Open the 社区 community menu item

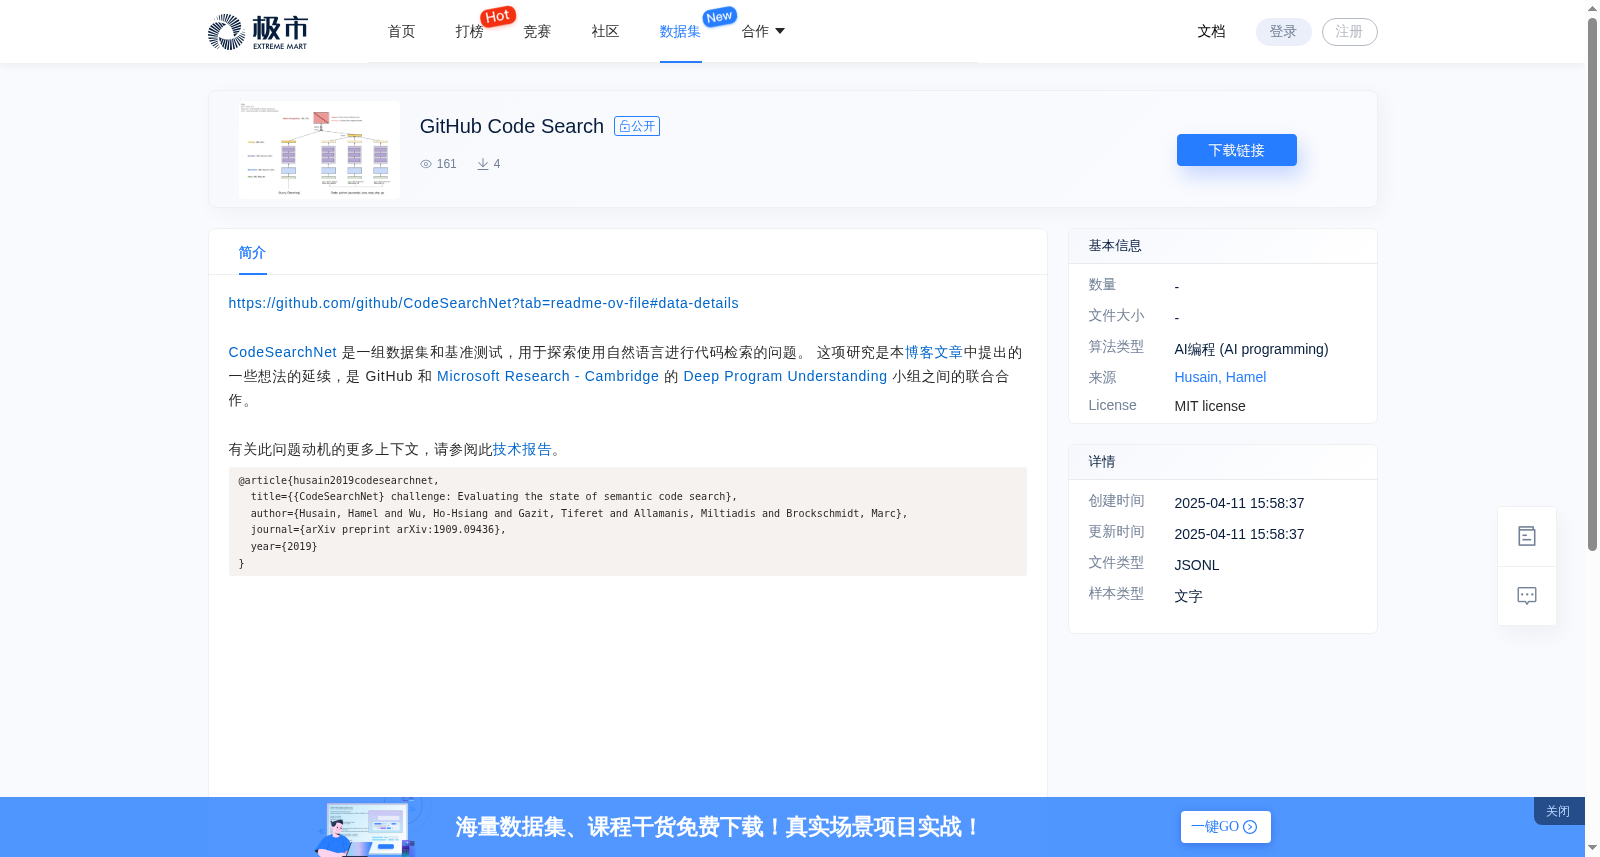pos(606,32)
